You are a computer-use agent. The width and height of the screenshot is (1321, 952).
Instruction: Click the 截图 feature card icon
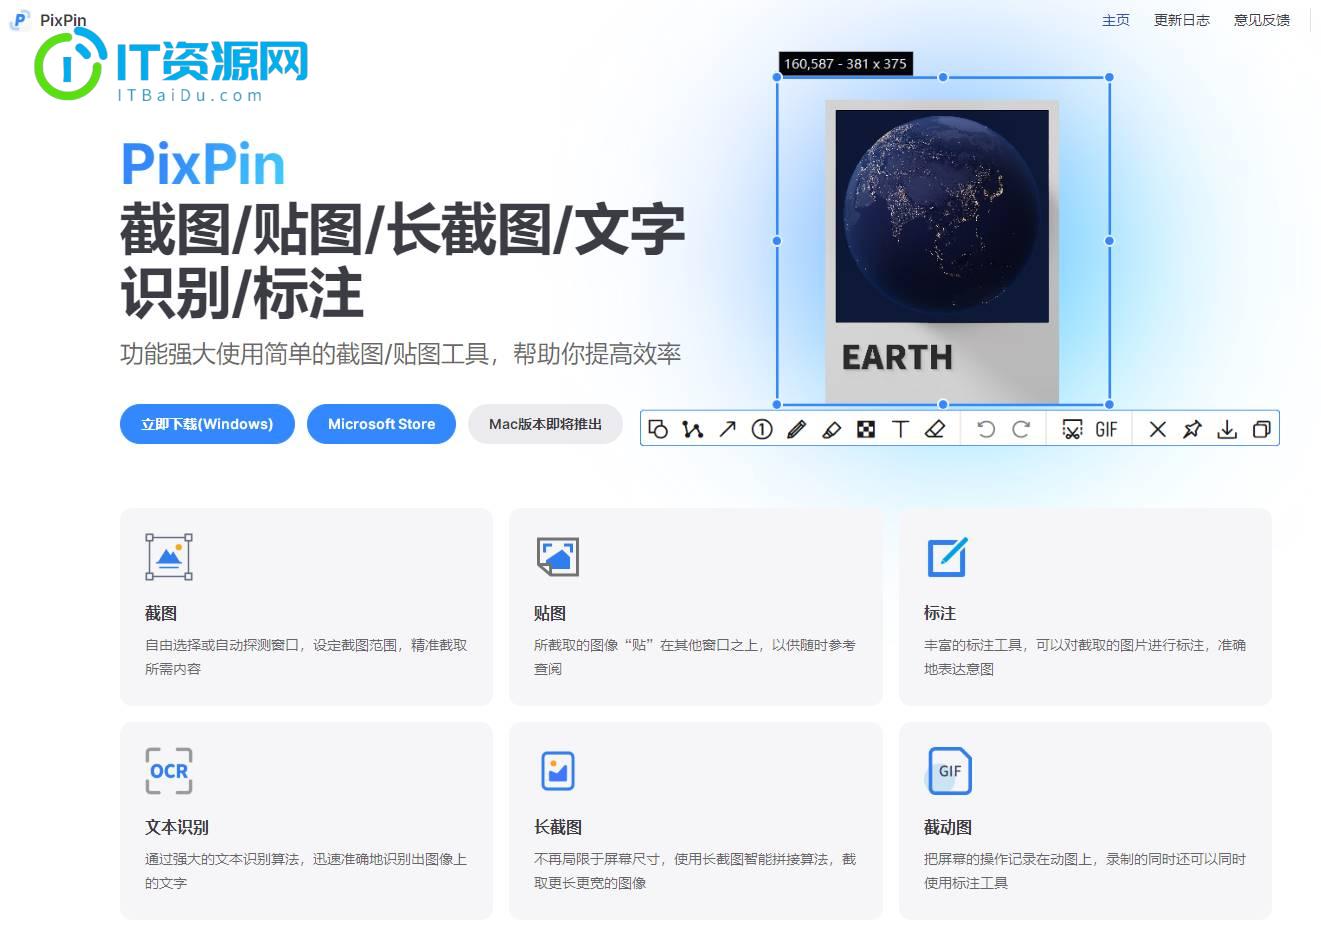click(169, 557)
